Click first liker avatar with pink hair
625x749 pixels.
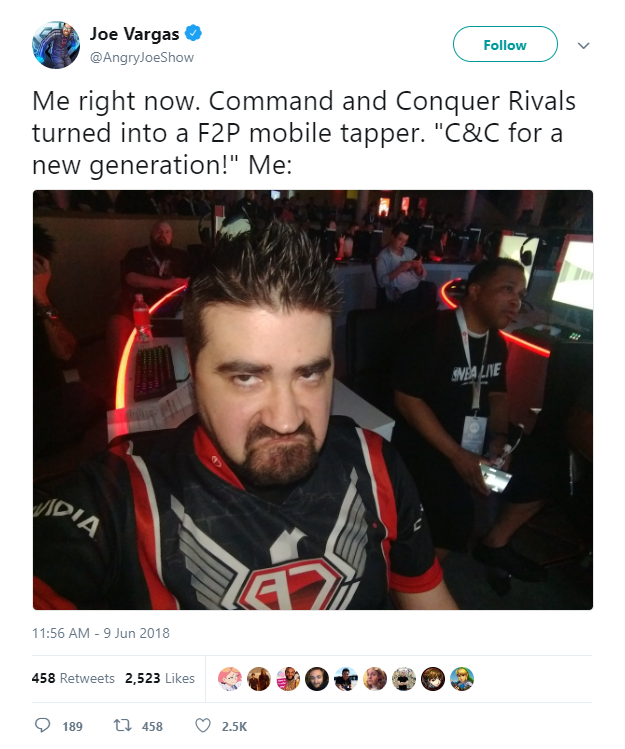coord(230,679)
